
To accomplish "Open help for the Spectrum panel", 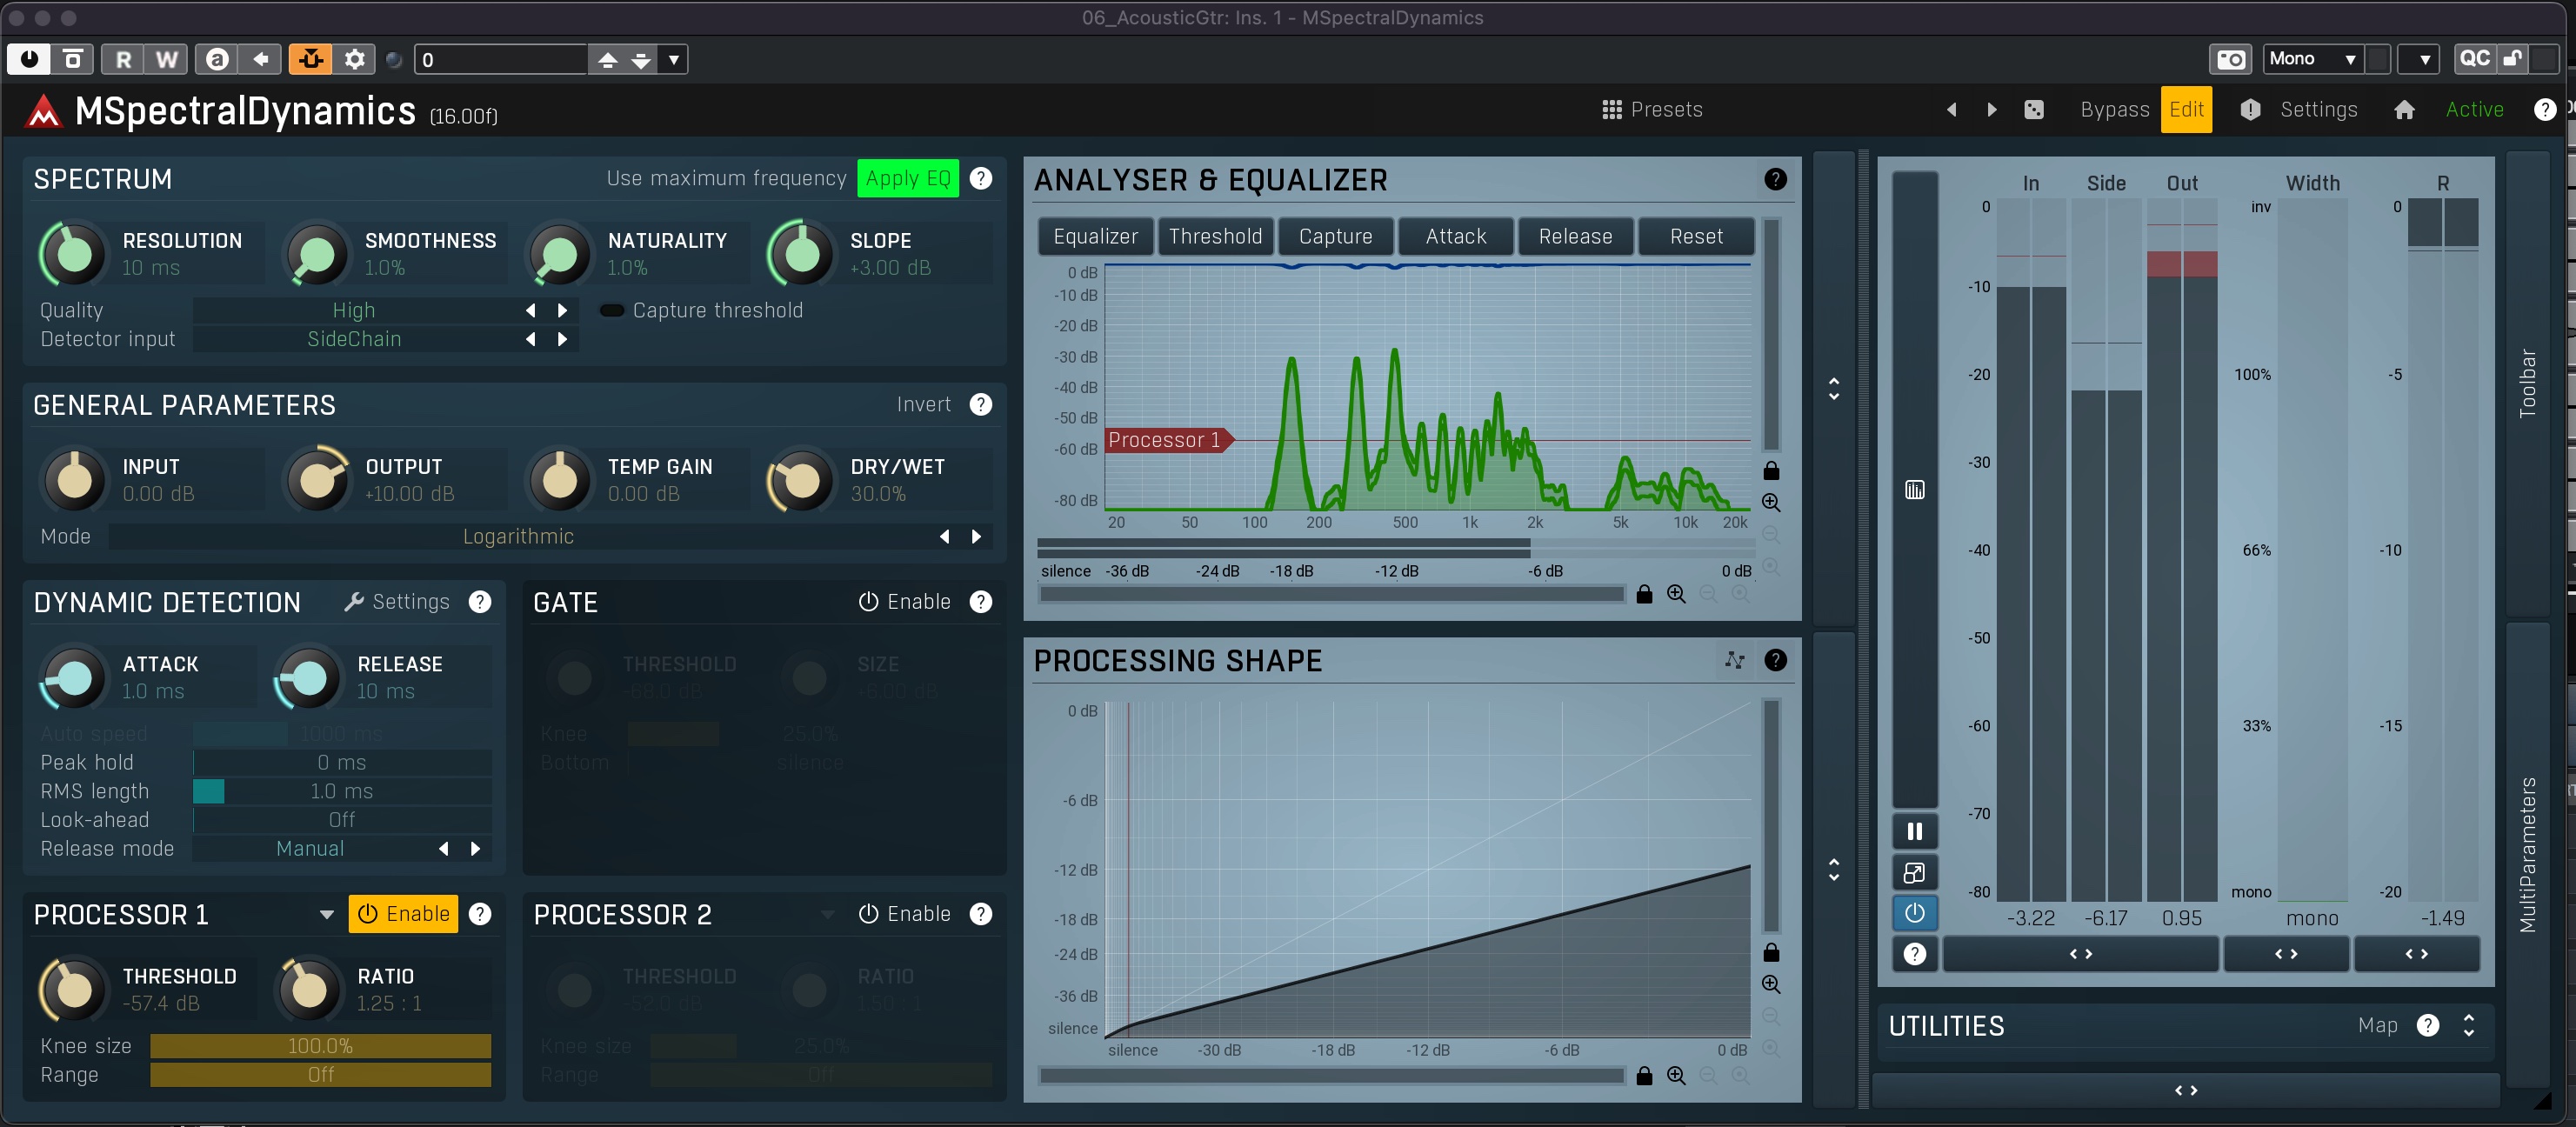I will (981, 178).
